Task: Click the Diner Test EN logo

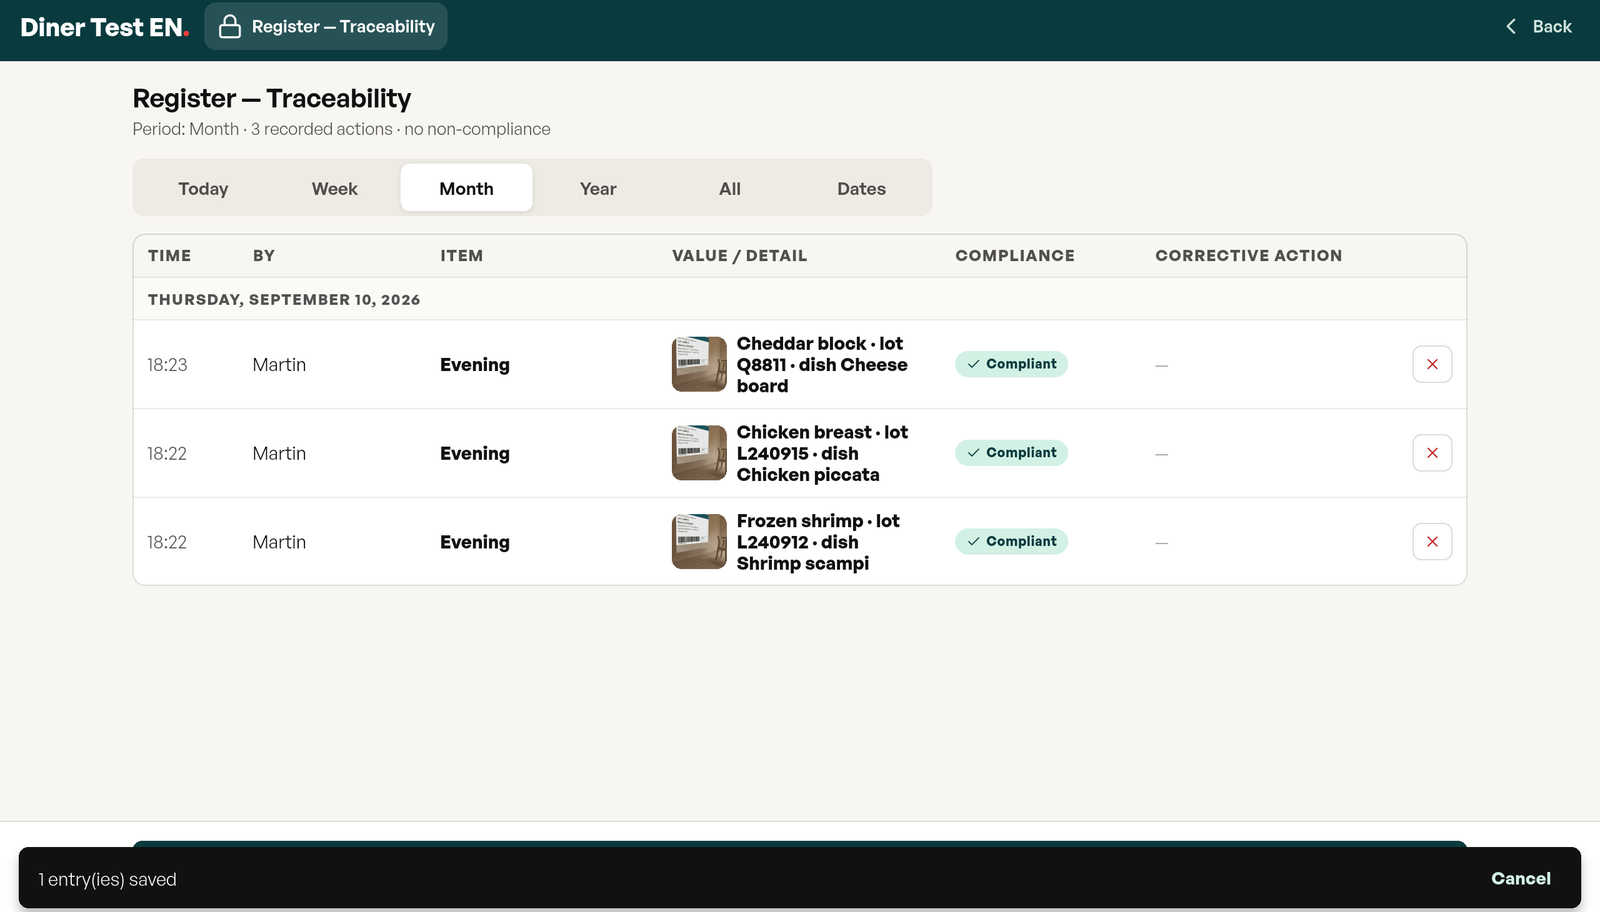Action: [104, 27]
